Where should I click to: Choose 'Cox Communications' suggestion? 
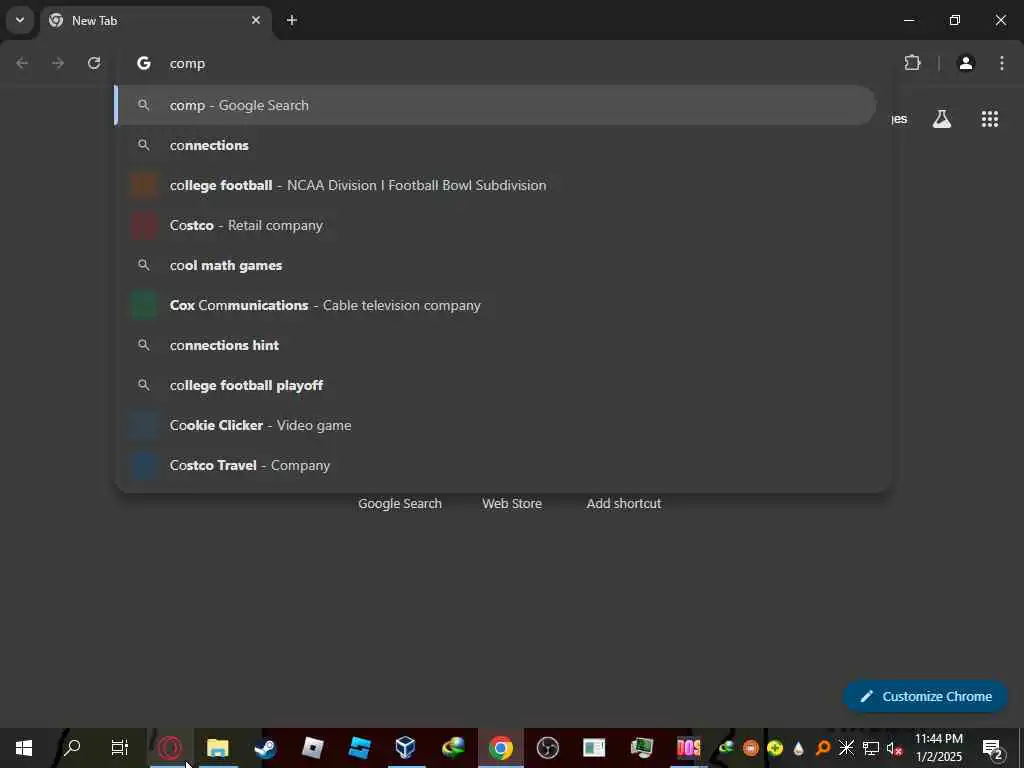click(496, 305)
